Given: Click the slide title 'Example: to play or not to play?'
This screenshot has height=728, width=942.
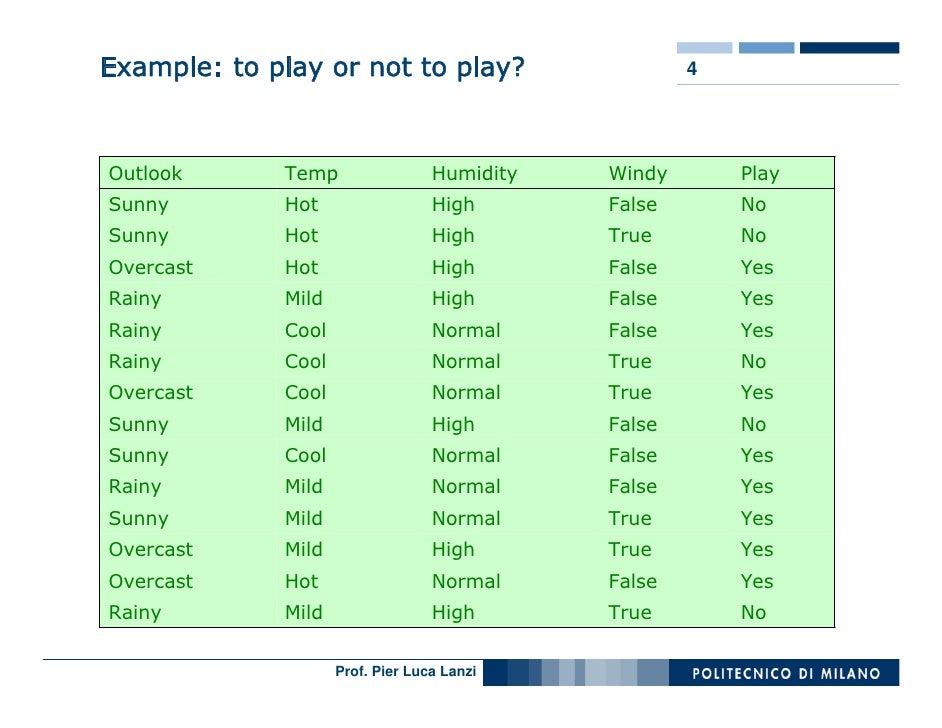Looking at the screenshot, I should point(312,68).
